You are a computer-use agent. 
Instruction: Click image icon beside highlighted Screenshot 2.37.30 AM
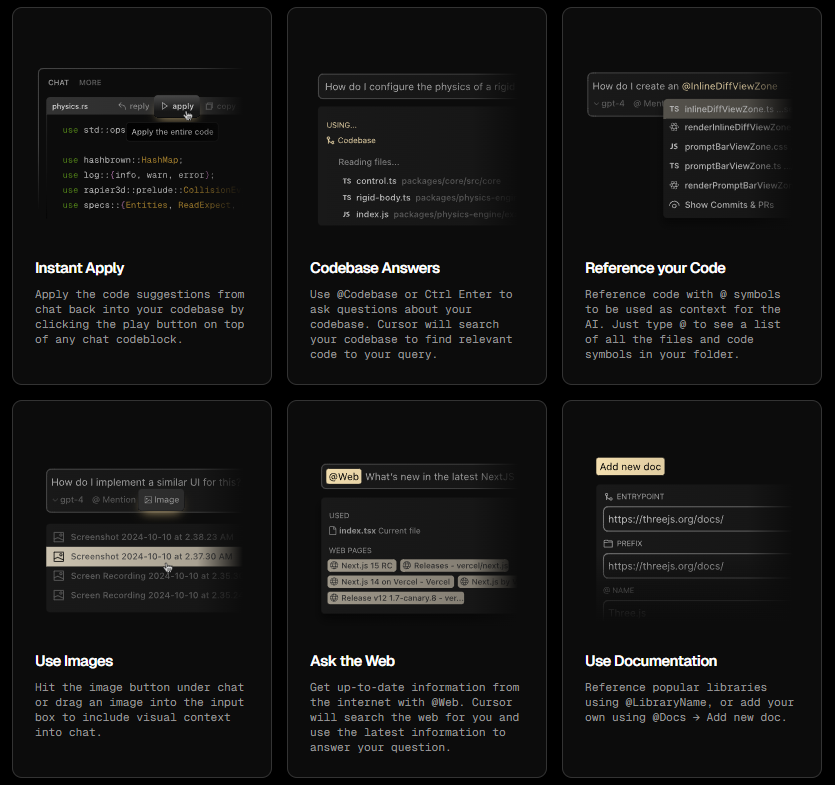pos(59,557)
